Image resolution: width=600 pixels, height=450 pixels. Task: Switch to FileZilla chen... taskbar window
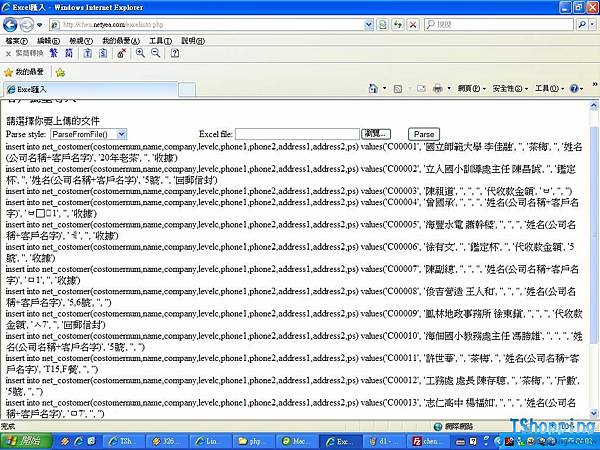coord(428,442)
